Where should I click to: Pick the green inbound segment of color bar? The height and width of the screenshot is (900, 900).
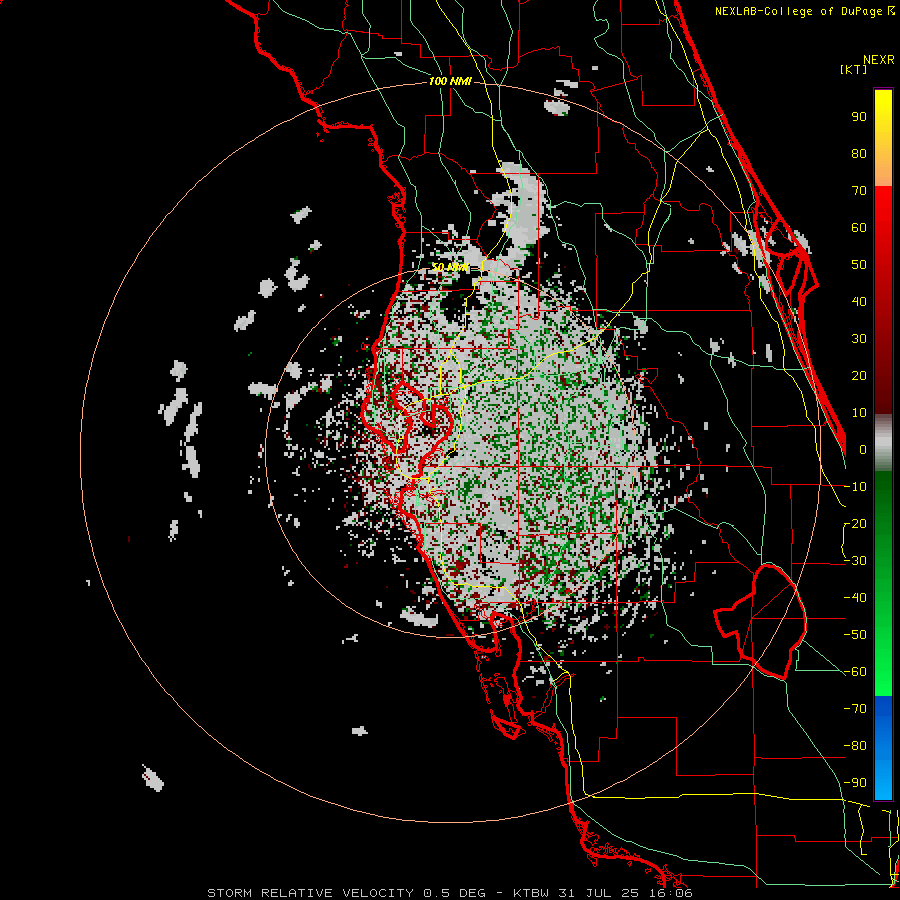tap(883, 583)
